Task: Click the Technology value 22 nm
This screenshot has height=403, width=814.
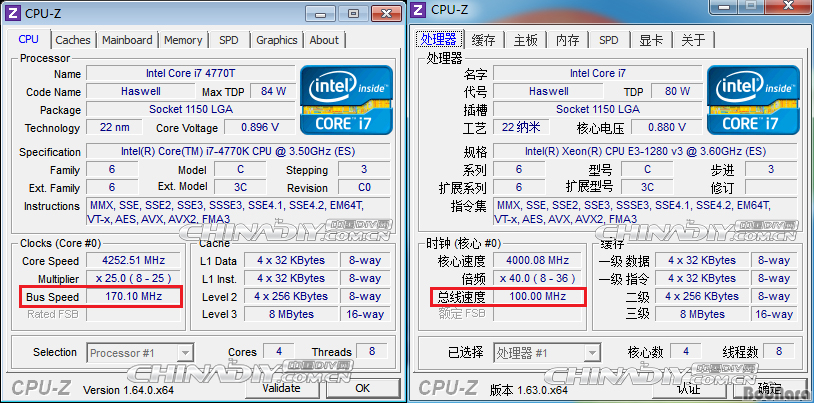Action: click(114, 127)
